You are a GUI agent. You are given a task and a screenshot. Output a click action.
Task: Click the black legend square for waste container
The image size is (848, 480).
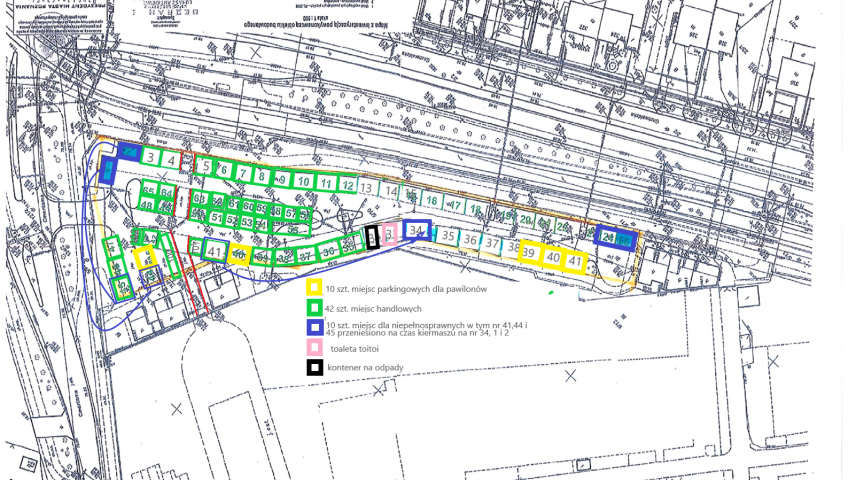pyautogui.click(x=315, y=367)
